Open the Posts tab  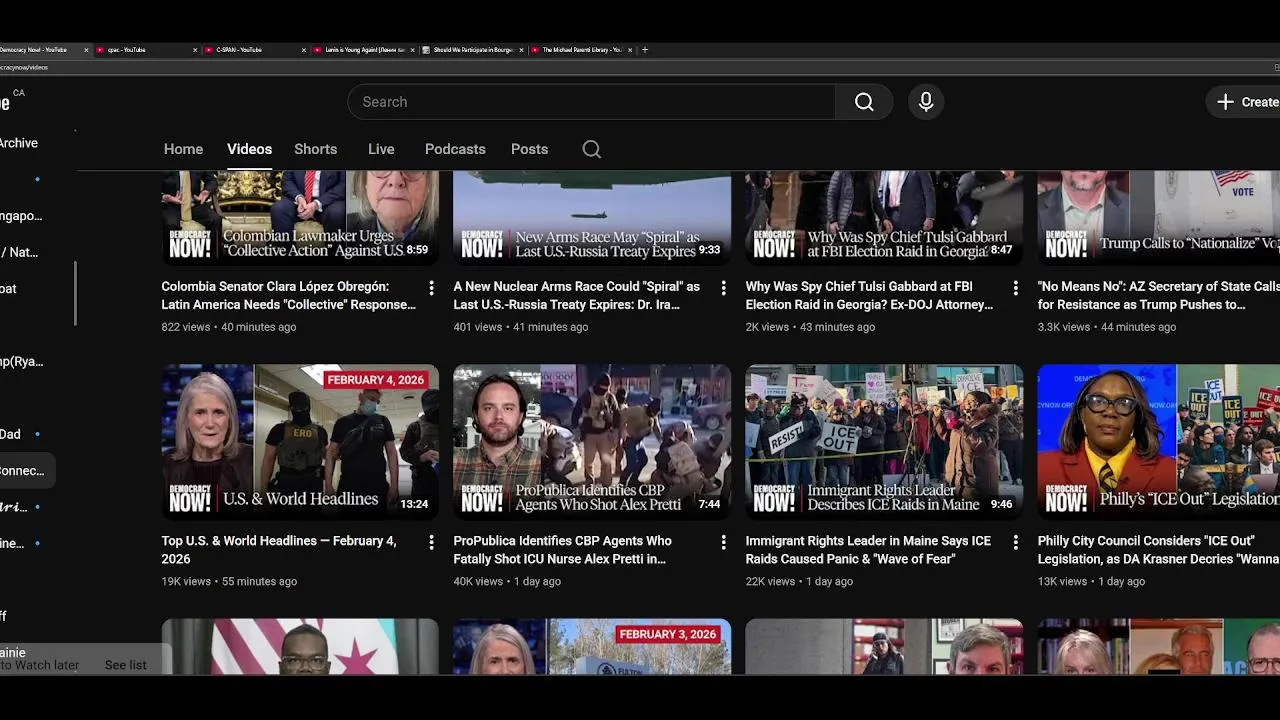click(529, 149)
